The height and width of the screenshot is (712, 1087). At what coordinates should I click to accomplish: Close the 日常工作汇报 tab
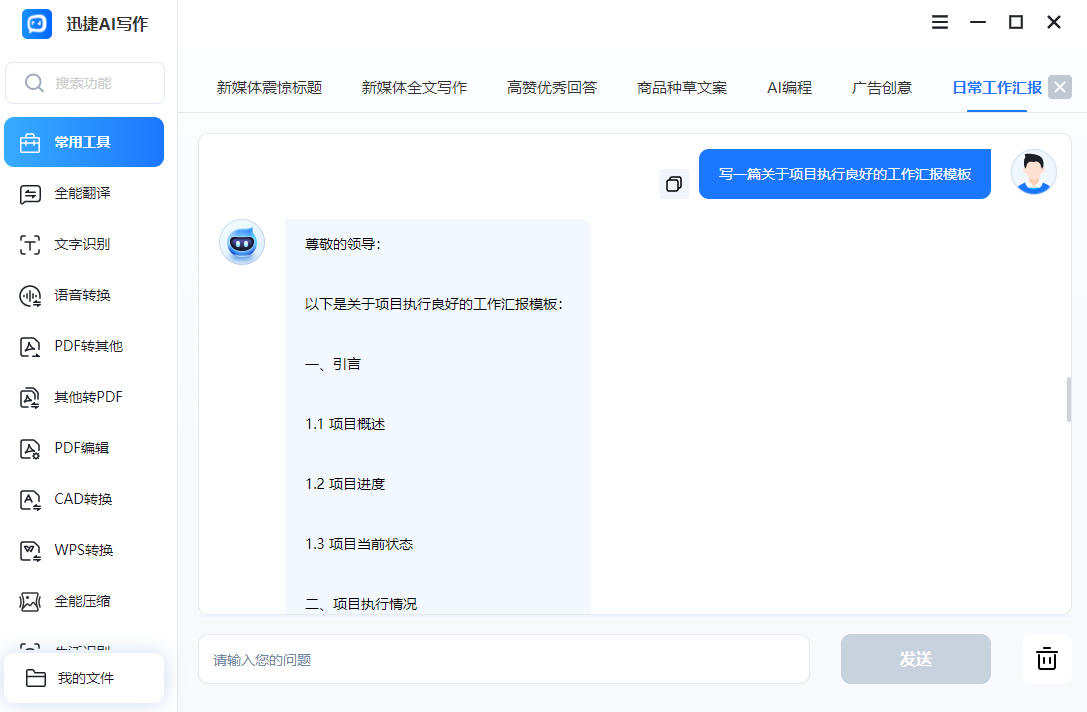pos(1060,87)
